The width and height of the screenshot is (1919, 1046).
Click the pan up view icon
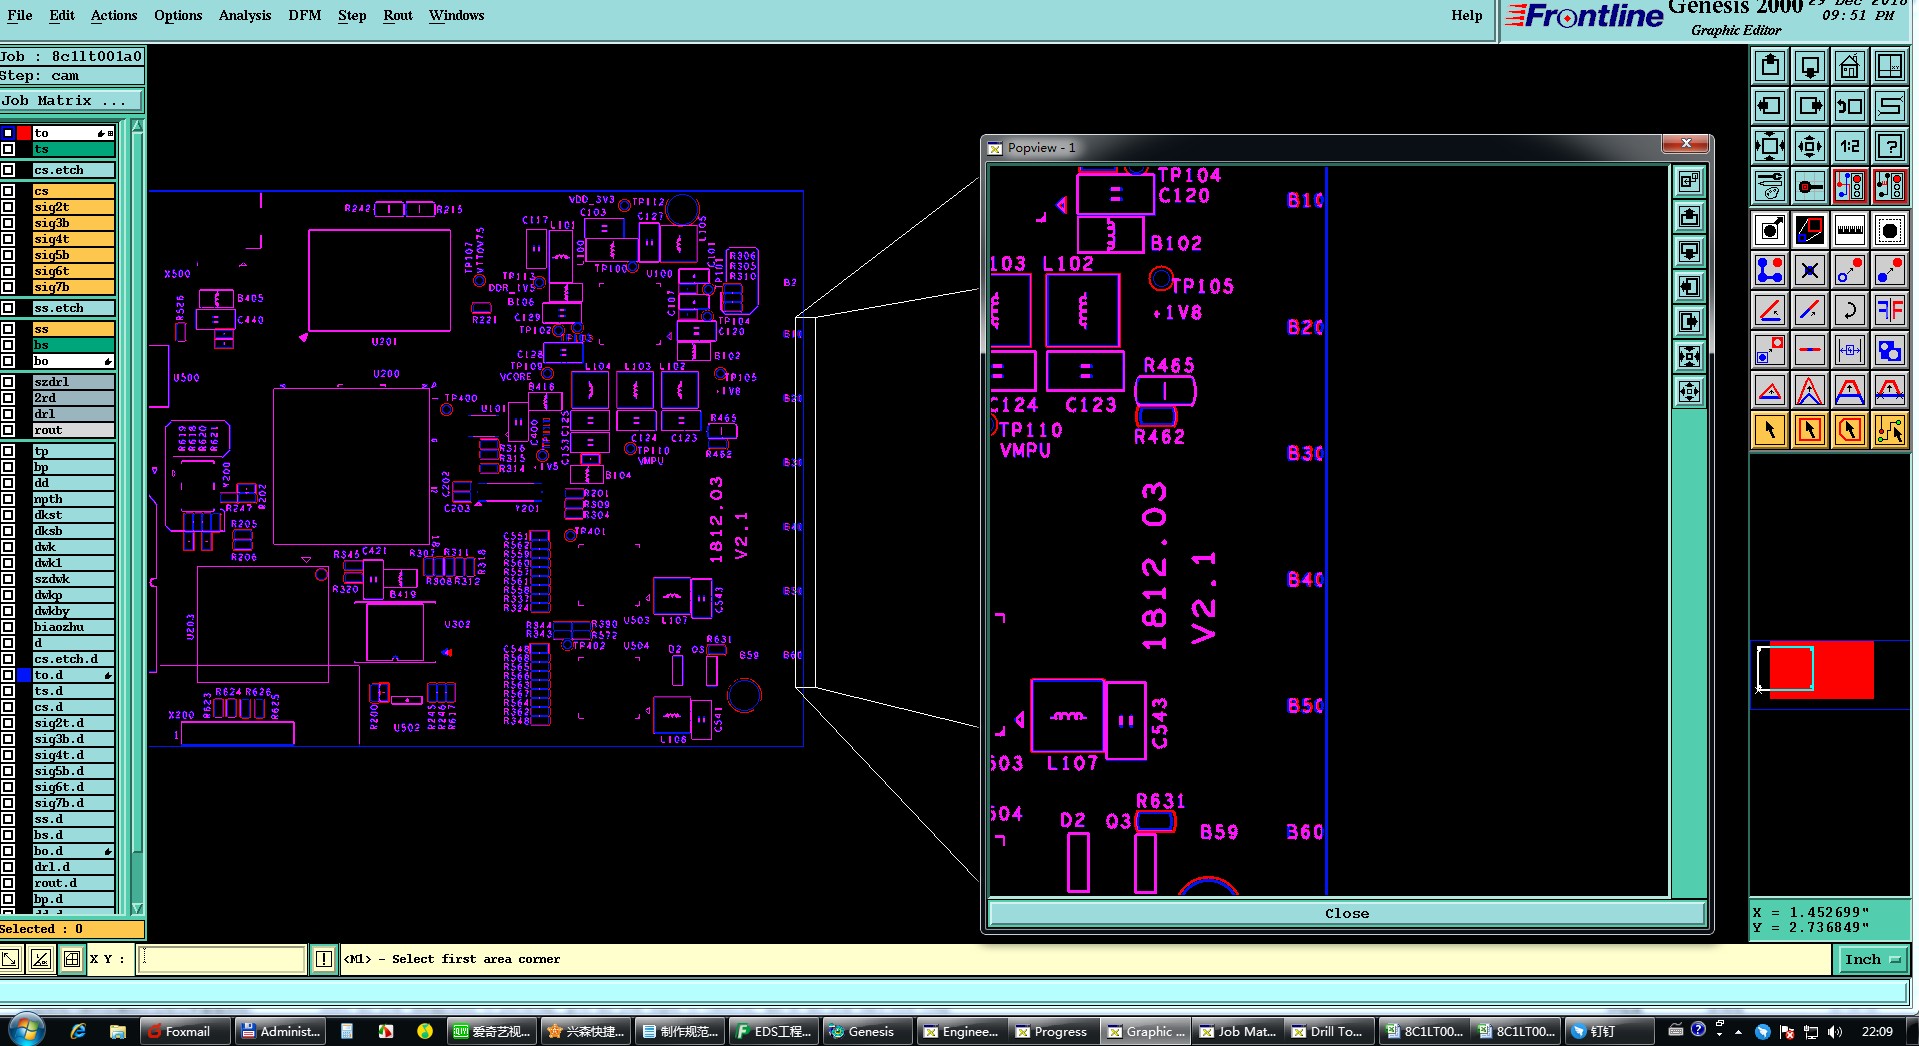click(1770, 66)
